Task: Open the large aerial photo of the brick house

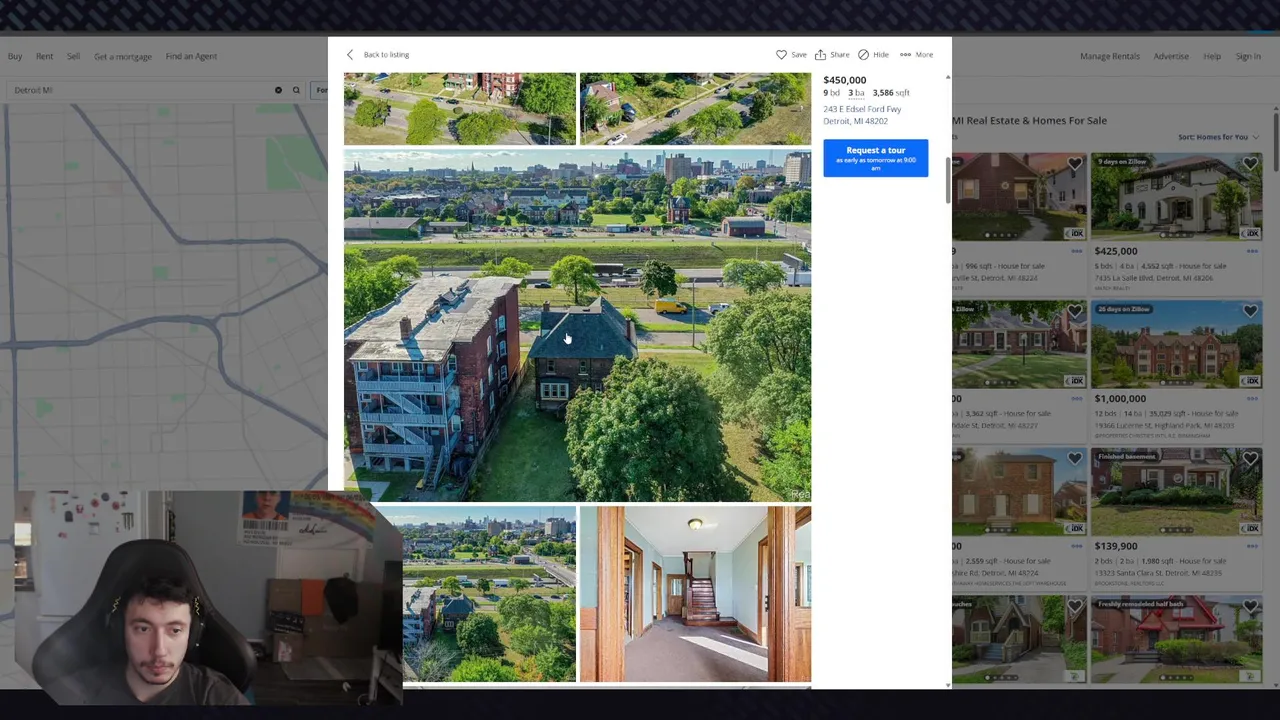Action: (x=577, y=325)
